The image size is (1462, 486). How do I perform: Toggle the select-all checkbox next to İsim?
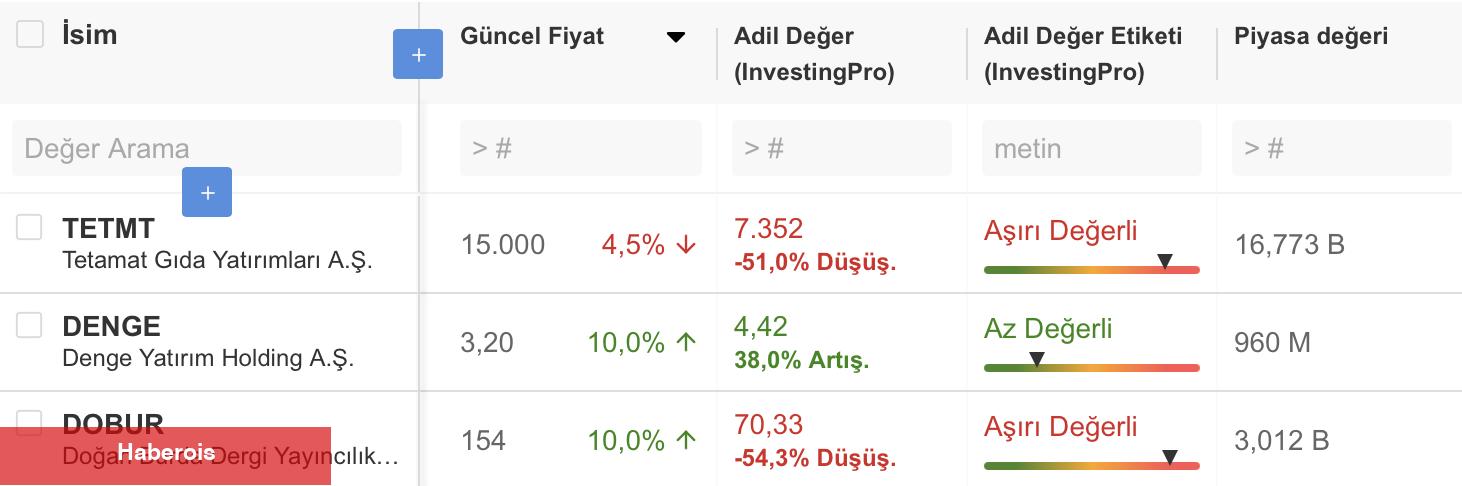click(x=30, y=34)
